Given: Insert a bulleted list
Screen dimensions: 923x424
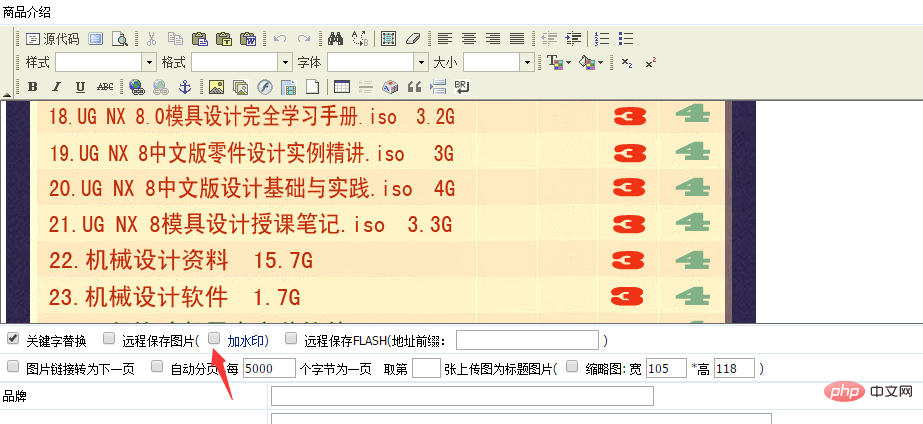Looking at the screenshot, I should point(626,39).
